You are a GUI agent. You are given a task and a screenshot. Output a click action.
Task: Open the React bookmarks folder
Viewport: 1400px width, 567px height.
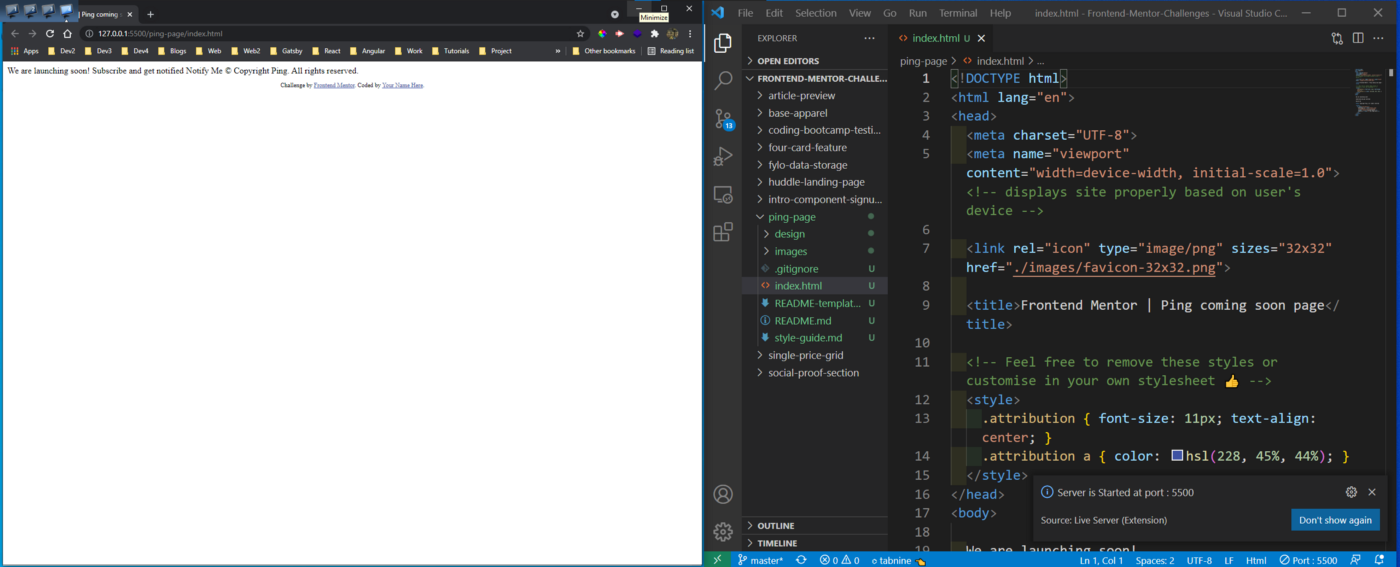tap(326, 51)
